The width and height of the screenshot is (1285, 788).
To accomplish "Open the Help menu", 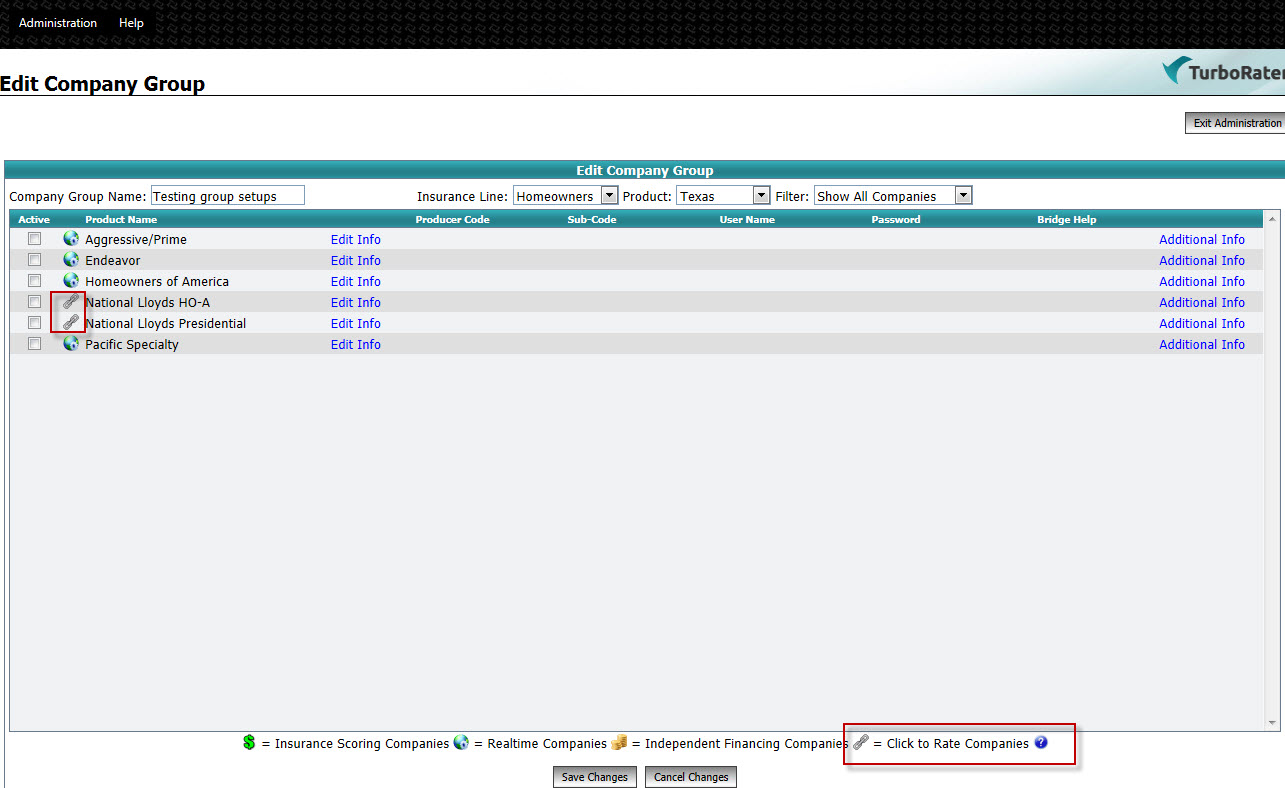I will pos(131,23).
